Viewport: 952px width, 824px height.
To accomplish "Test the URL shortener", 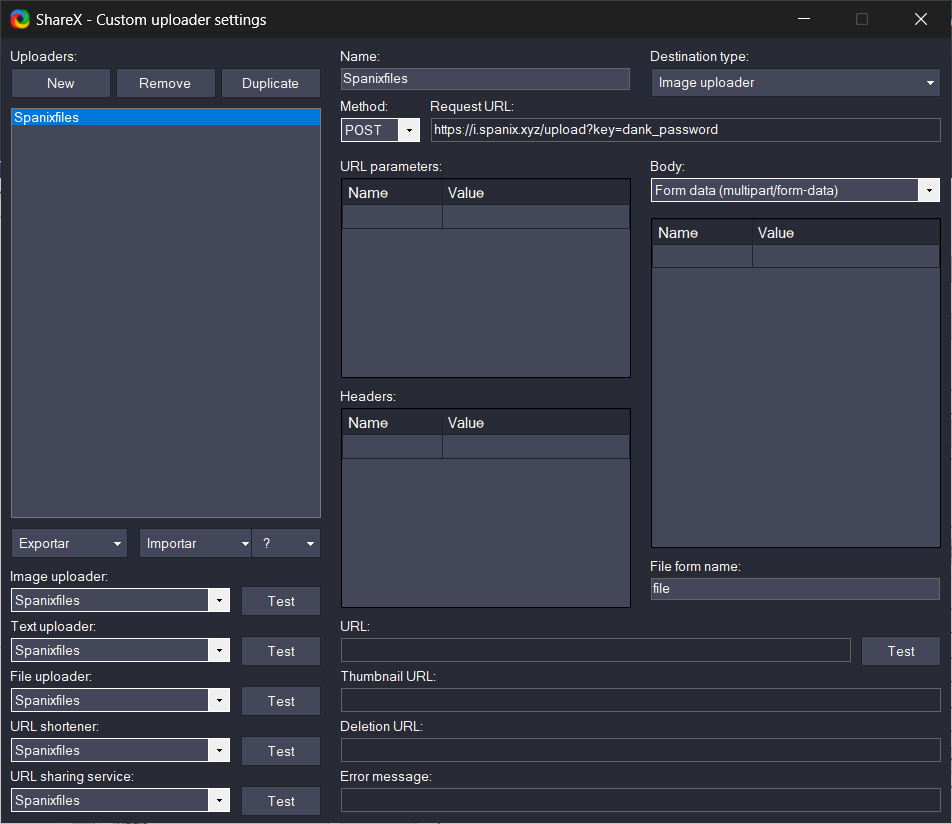I will tap(281, 751).
